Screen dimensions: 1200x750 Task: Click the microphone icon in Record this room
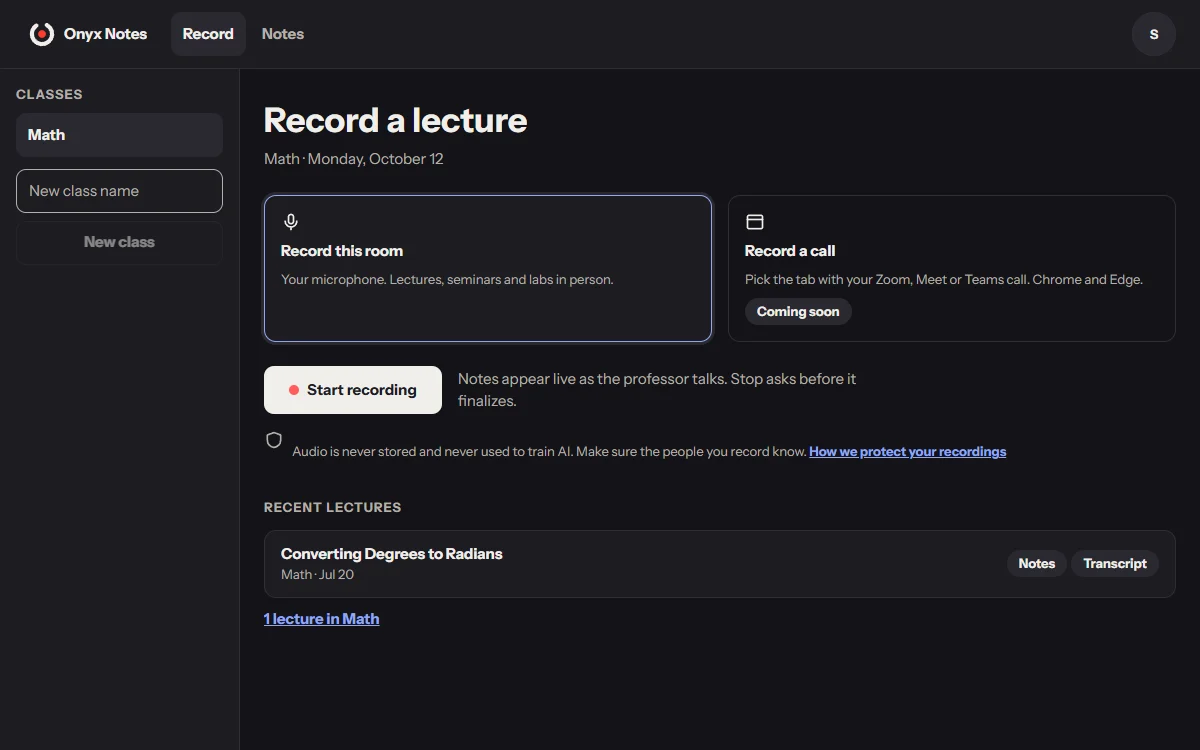coord(291,222)
